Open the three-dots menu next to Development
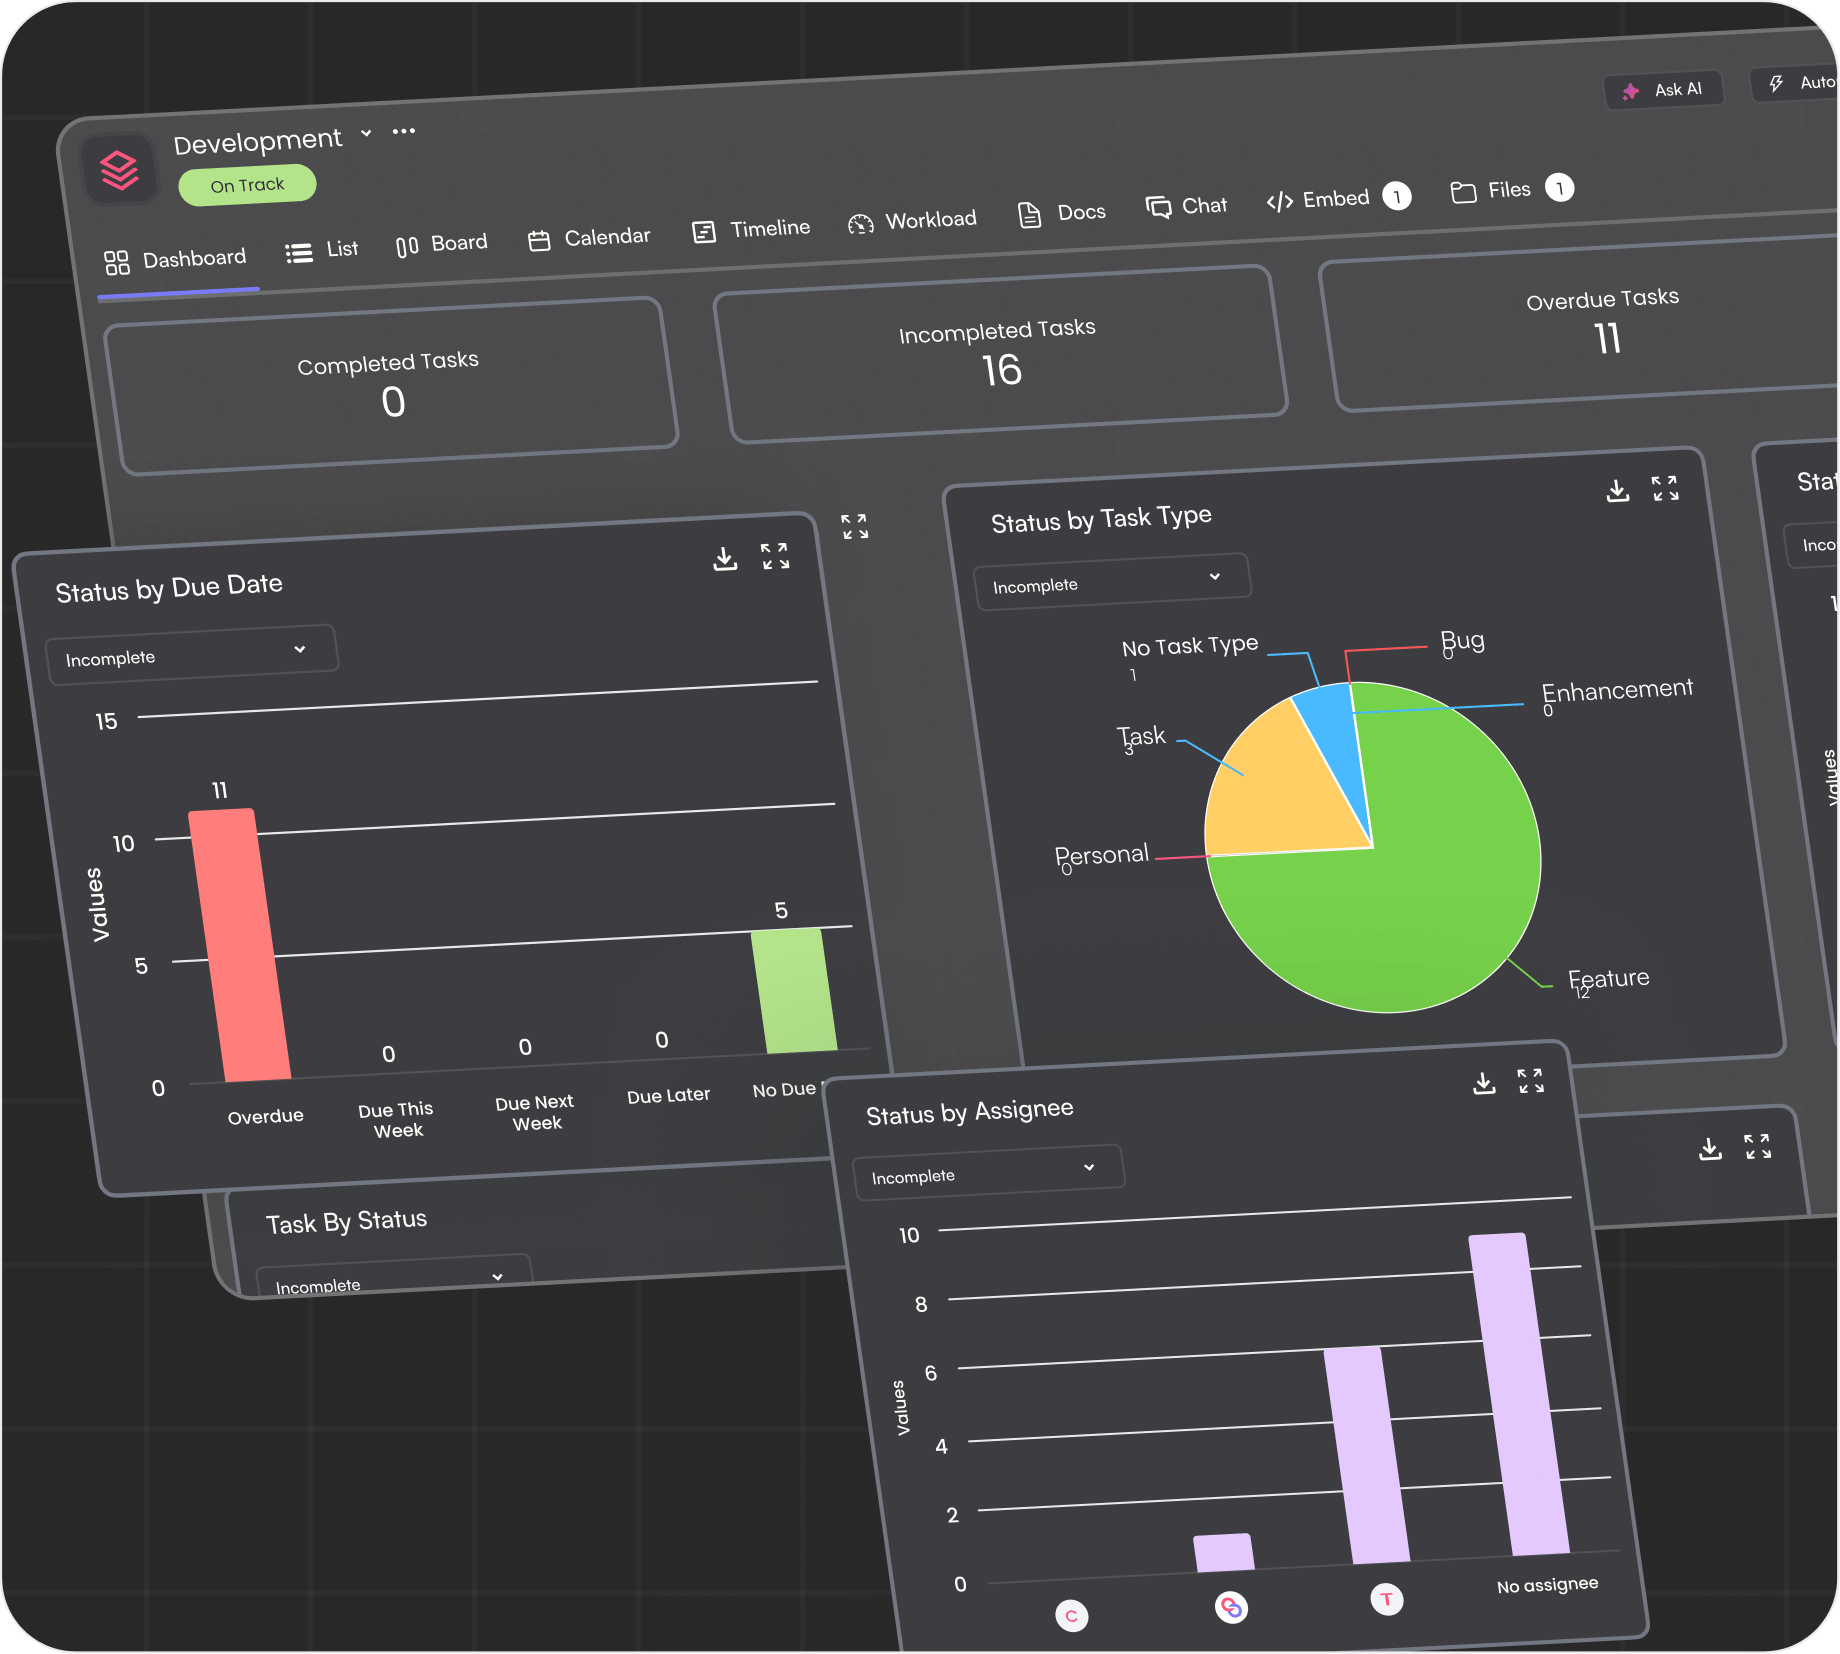The width and height of the screenshot is (1840, 1654). (403, 131)
